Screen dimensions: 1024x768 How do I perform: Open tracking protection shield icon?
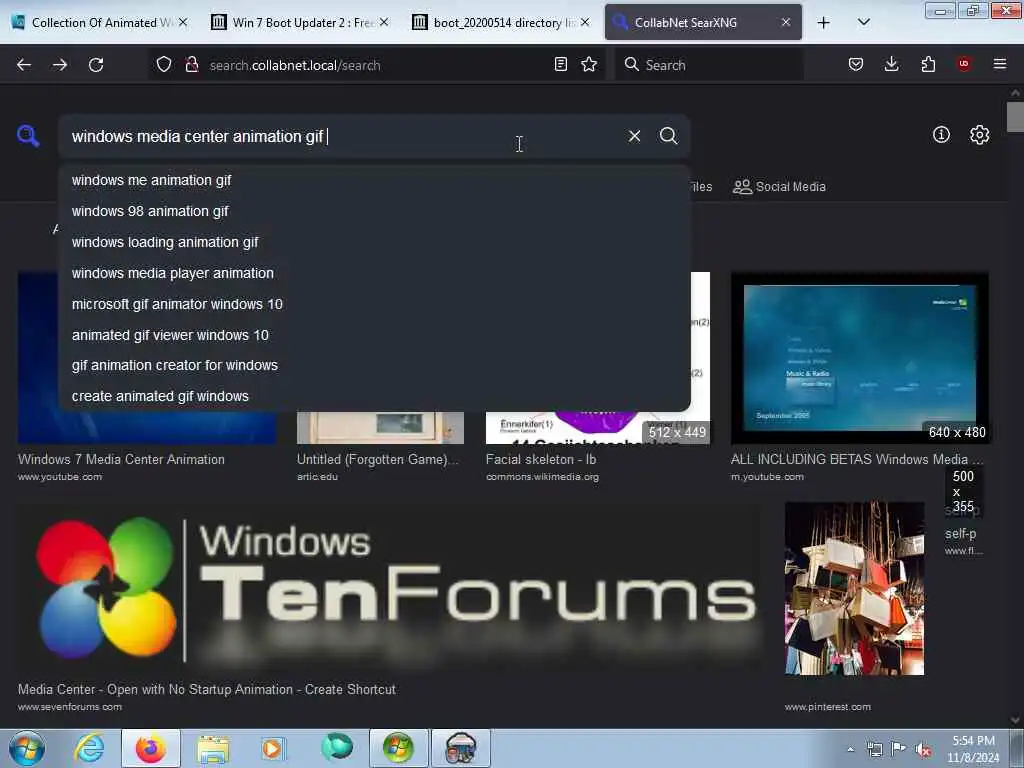pos(164,65)
